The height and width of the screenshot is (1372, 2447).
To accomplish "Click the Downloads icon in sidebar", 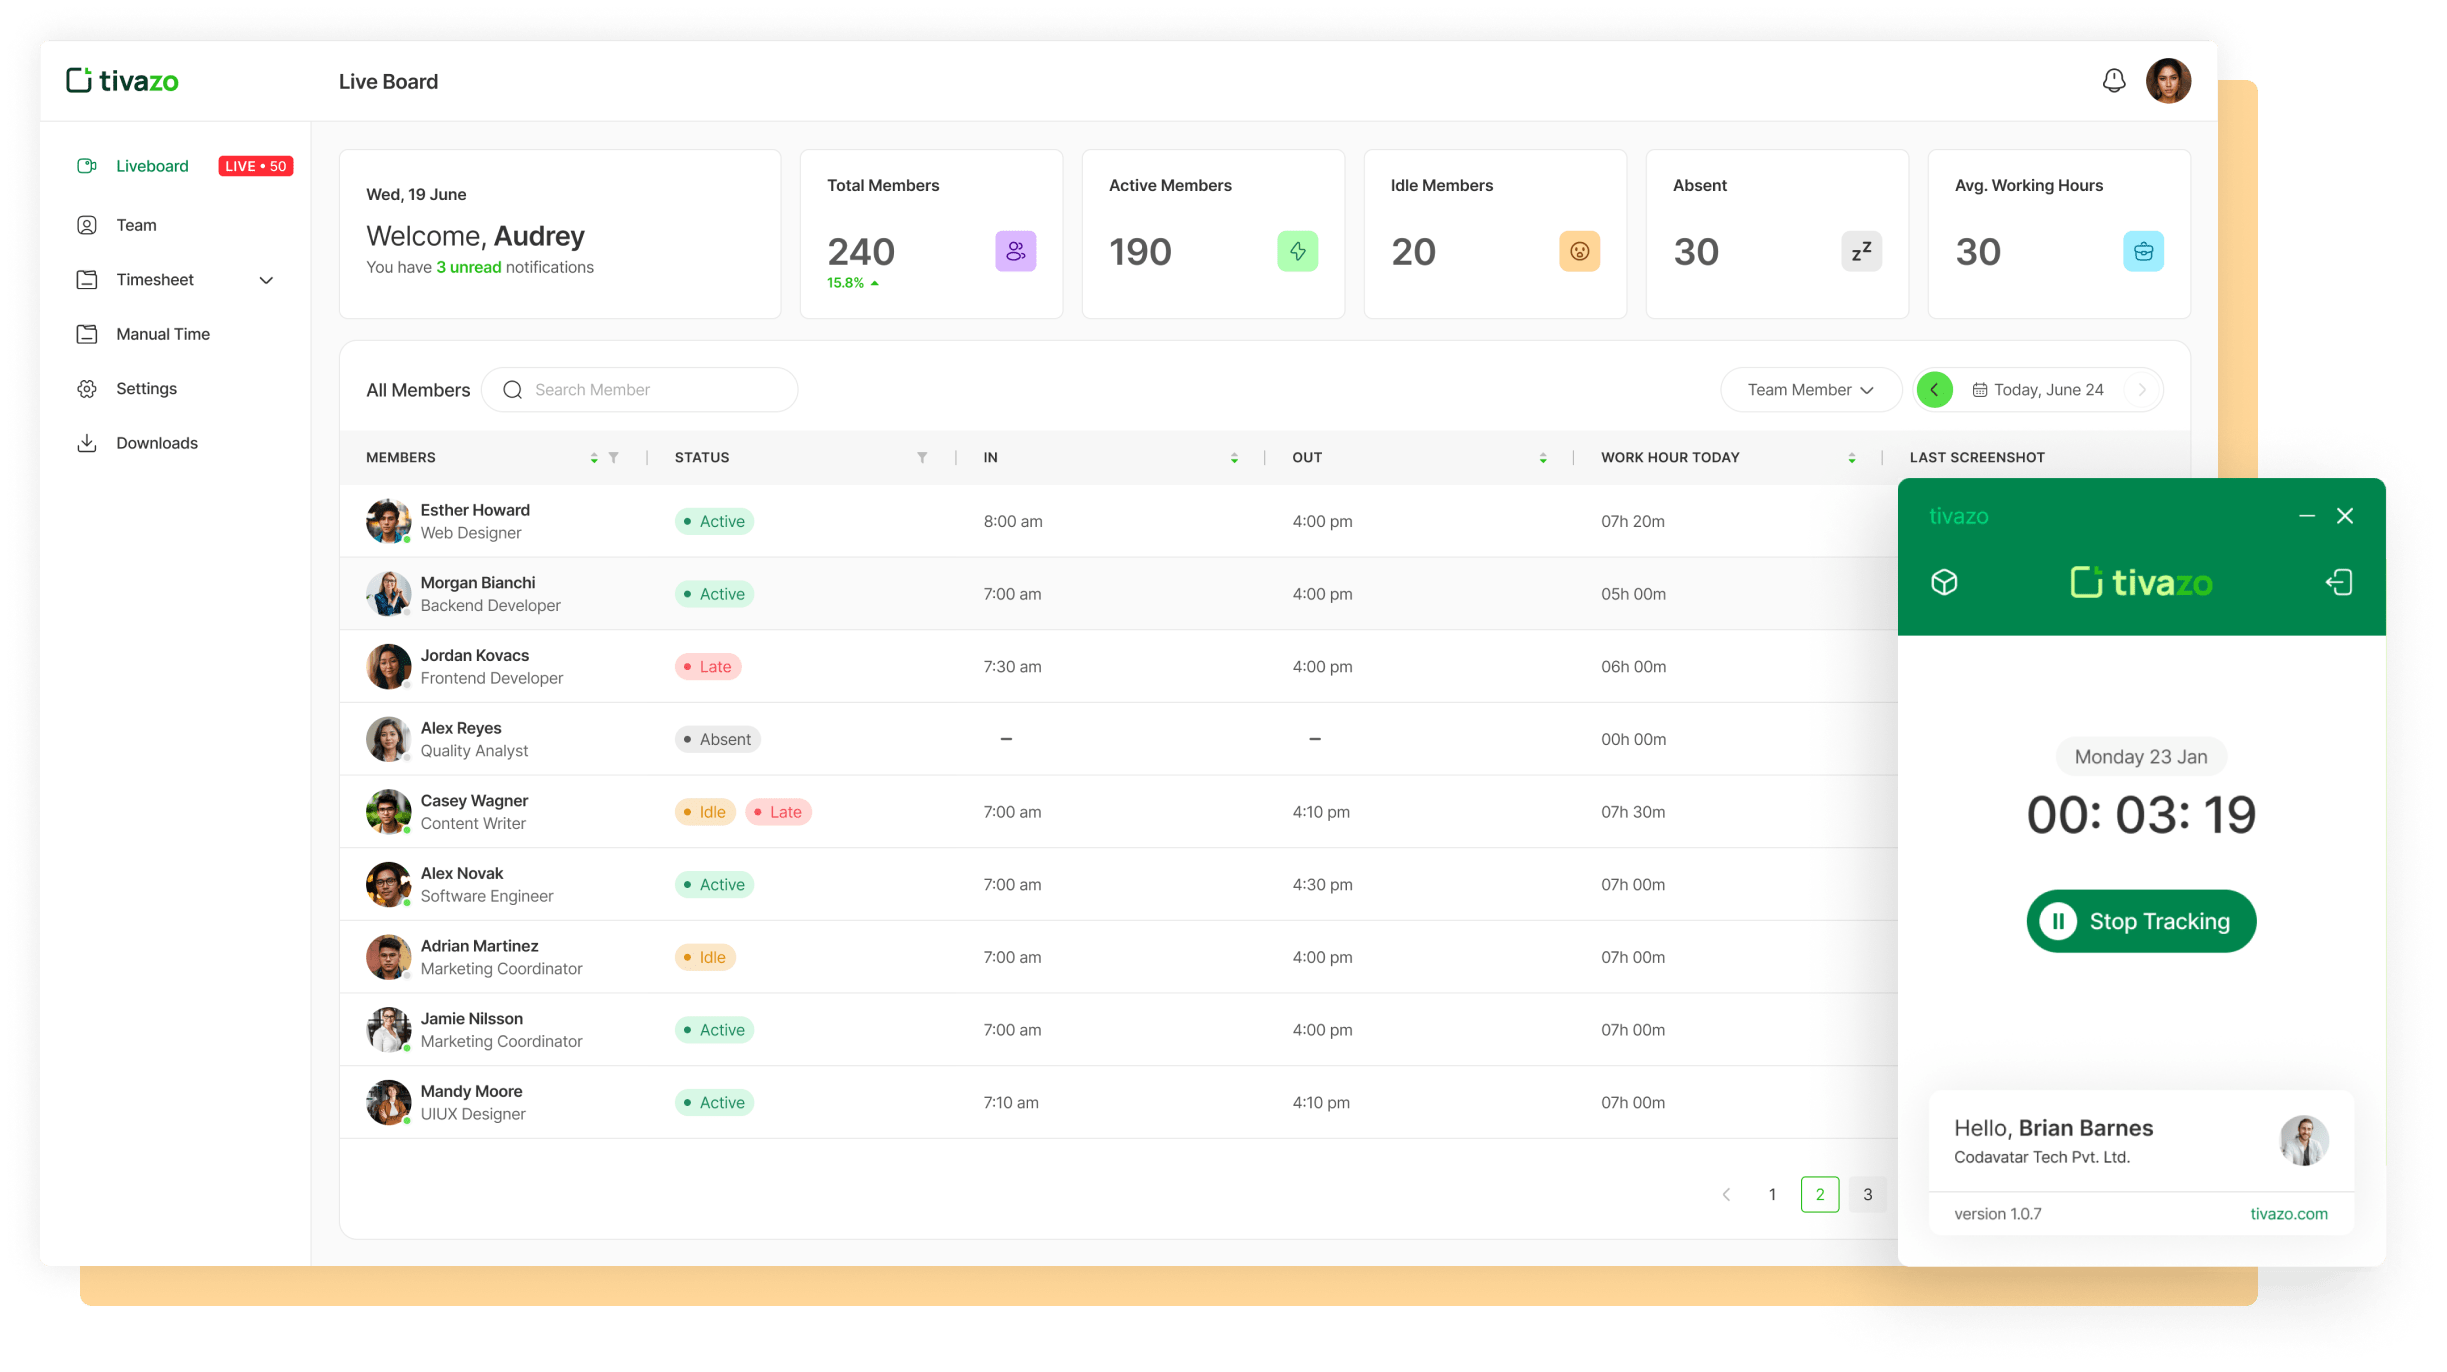I will [x=88, y=442].
